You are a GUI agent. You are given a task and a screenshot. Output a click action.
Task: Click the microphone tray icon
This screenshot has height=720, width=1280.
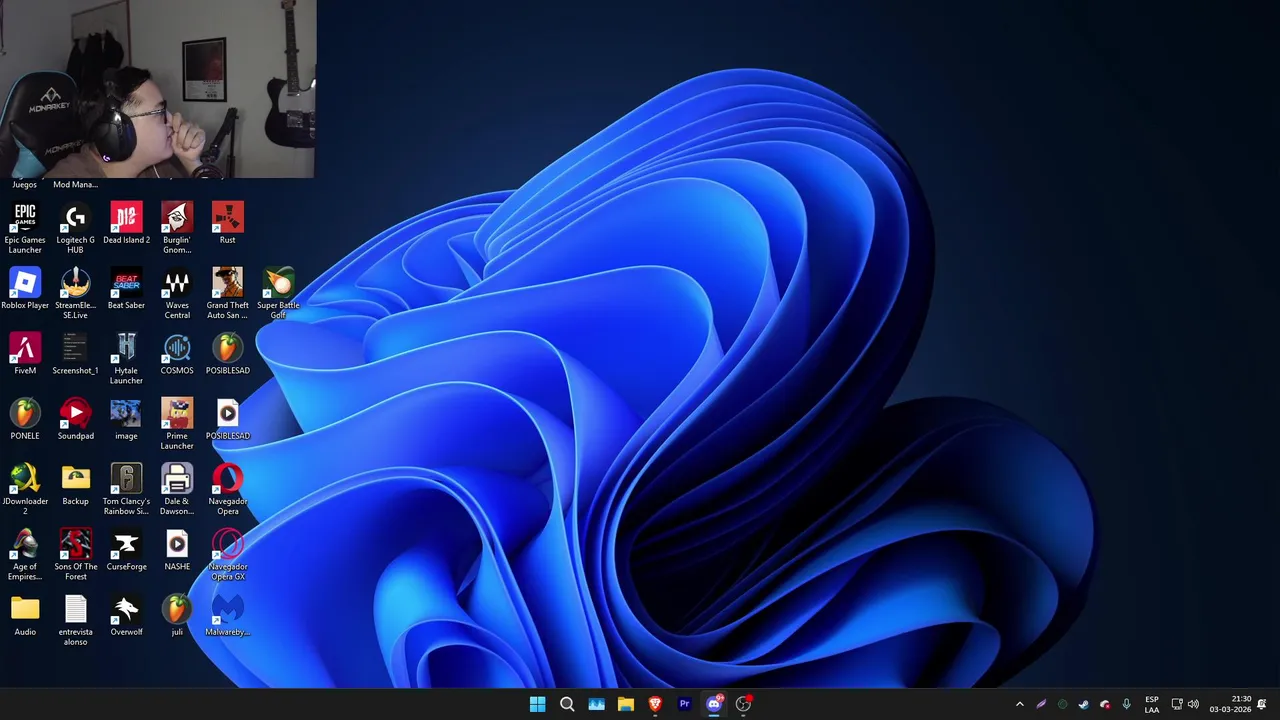pos(1126,704)
